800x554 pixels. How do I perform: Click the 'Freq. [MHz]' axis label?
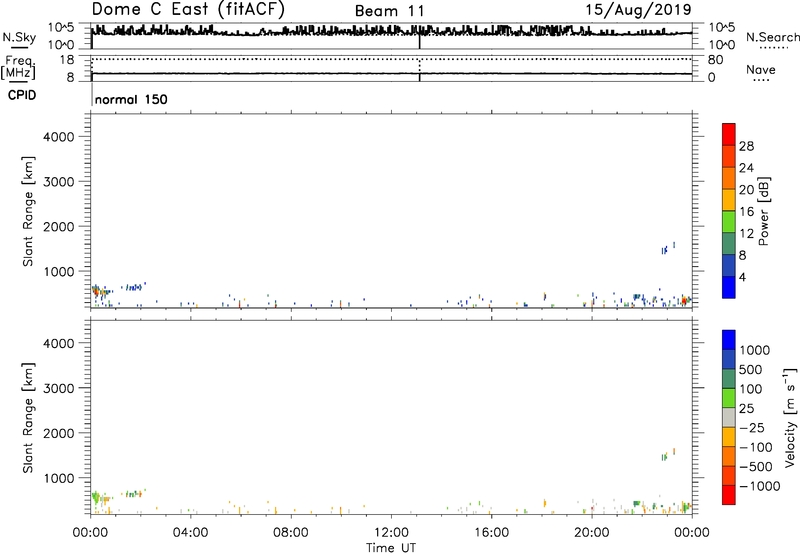(x=19, y=67)
